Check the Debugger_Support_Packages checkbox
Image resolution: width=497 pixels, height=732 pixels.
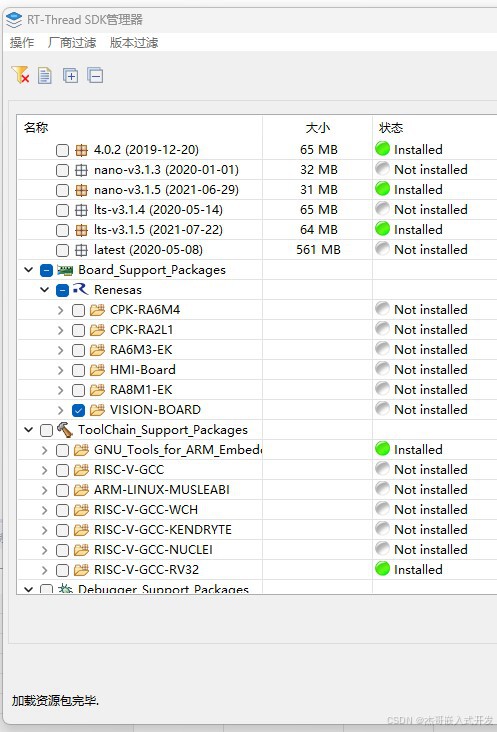46,589
